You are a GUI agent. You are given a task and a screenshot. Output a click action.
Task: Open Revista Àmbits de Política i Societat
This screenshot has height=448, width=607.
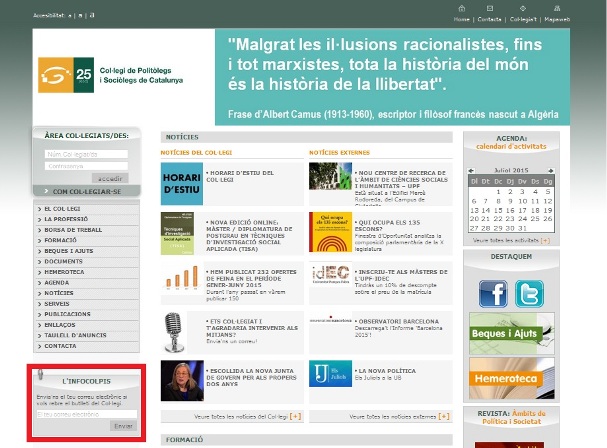[x=511, y=417]
